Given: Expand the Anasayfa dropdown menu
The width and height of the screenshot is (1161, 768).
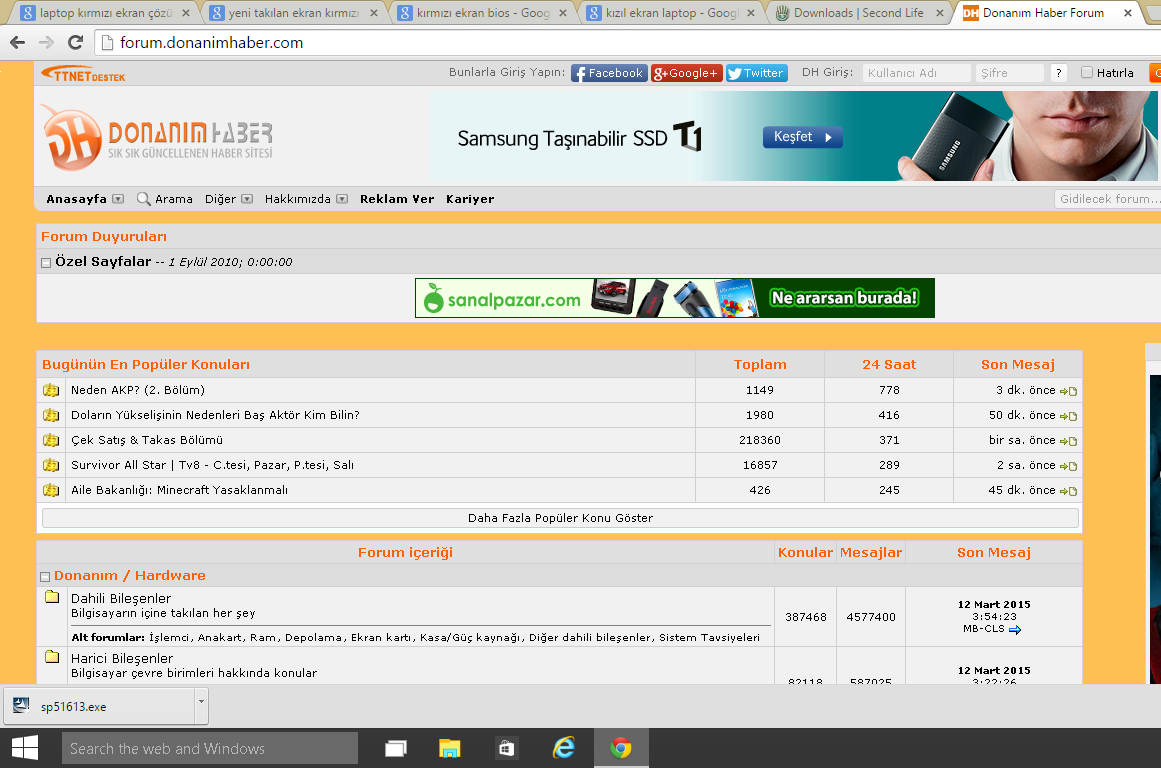Looking at the screenshot, I should [118, 199].
